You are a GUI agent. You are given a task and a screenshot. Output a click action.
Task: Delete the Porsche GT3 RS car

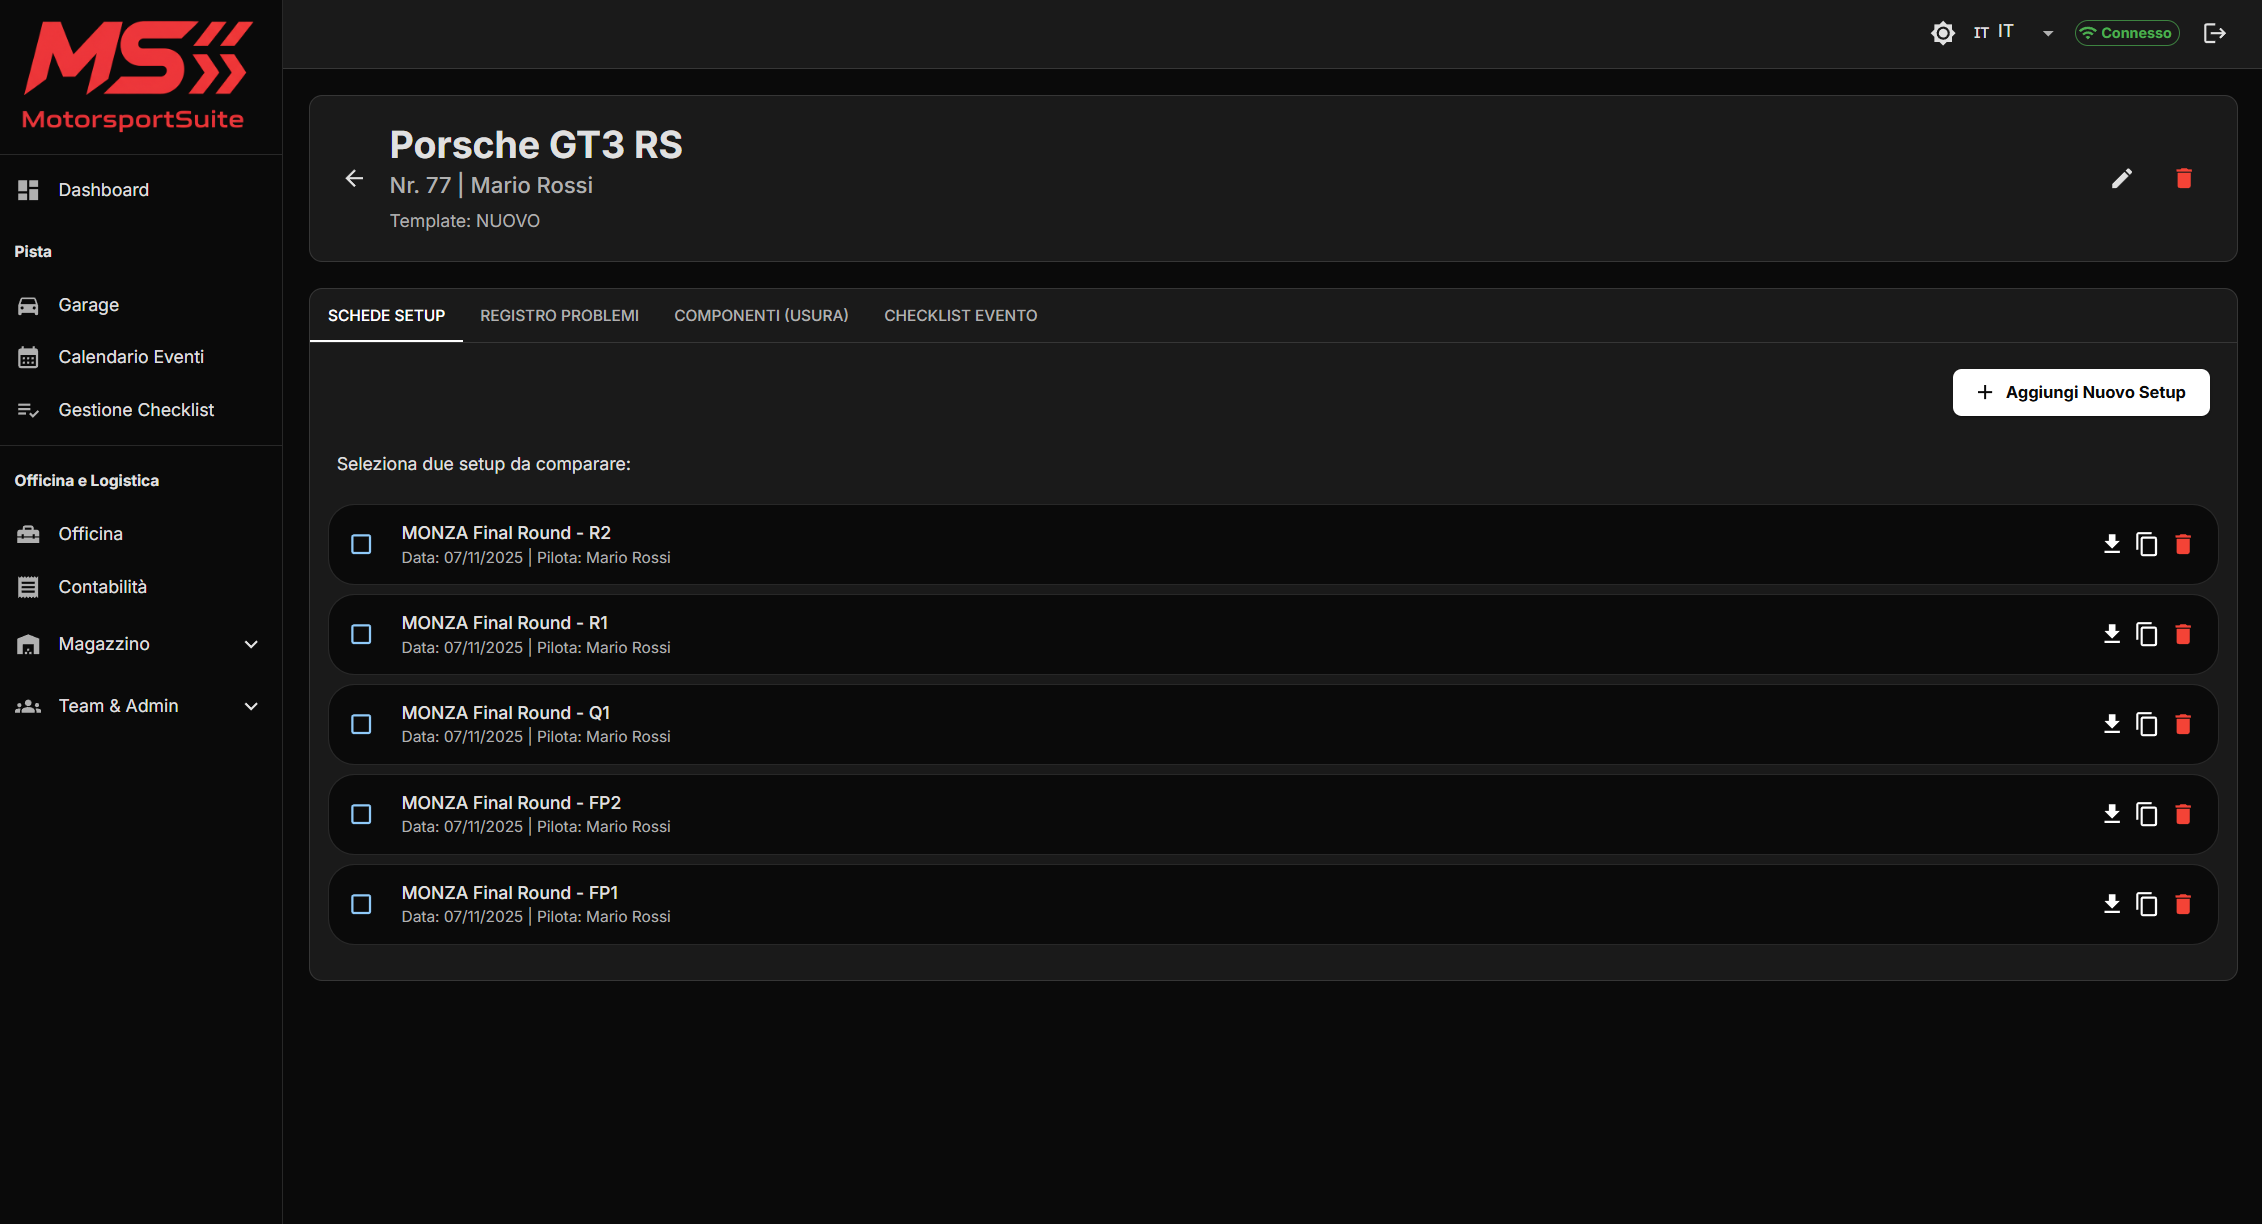(2183, 179)
